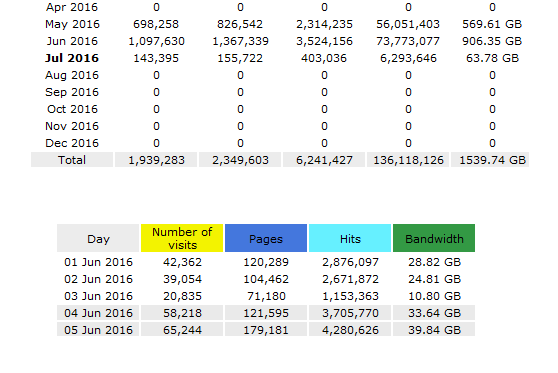This screenshot has width=558, height=373.
Task: Click the Aug 2016 month label
Action: (x=72, y=75)
